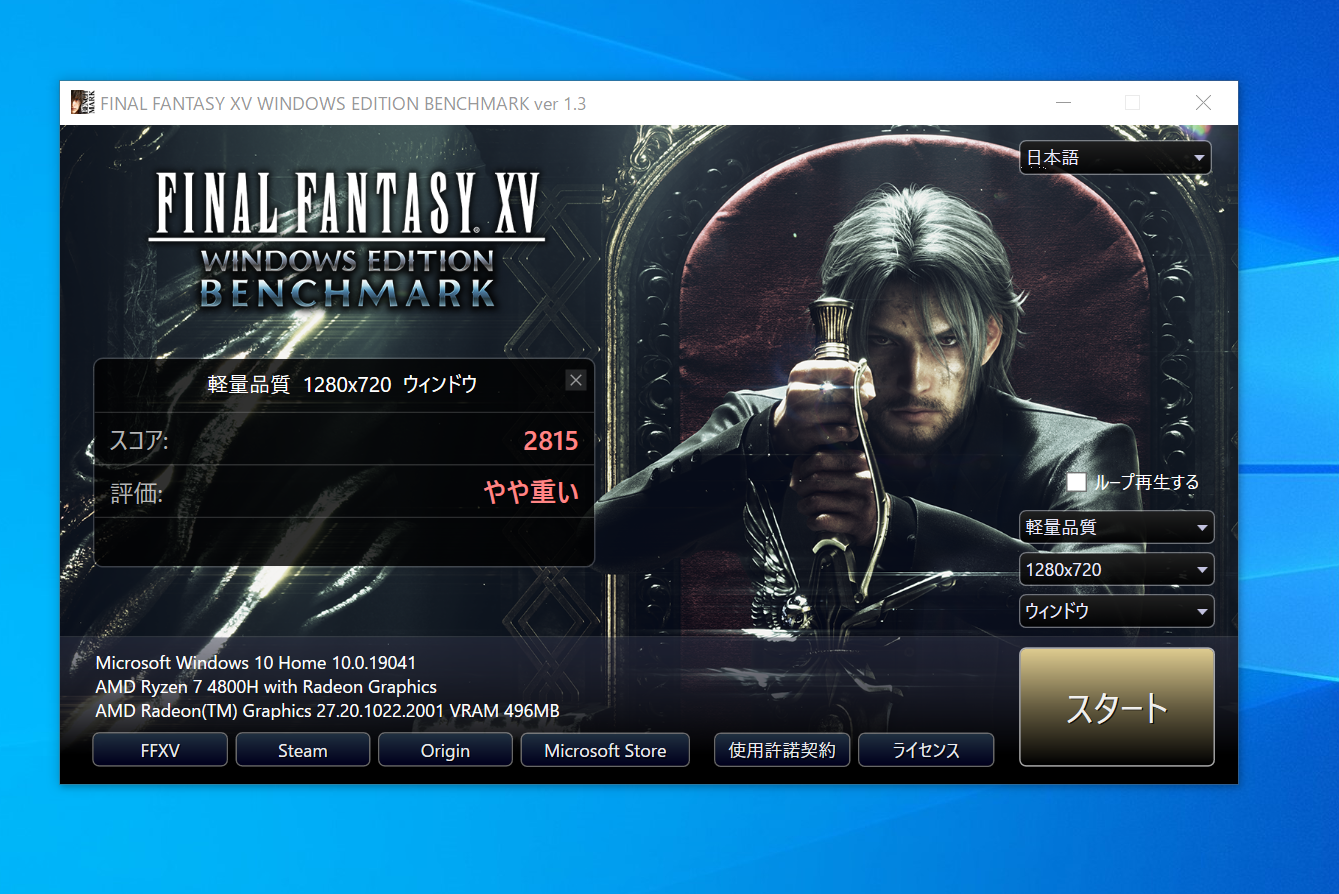
Task: Open the Microsoft Store button
Action: pos(605,750)
